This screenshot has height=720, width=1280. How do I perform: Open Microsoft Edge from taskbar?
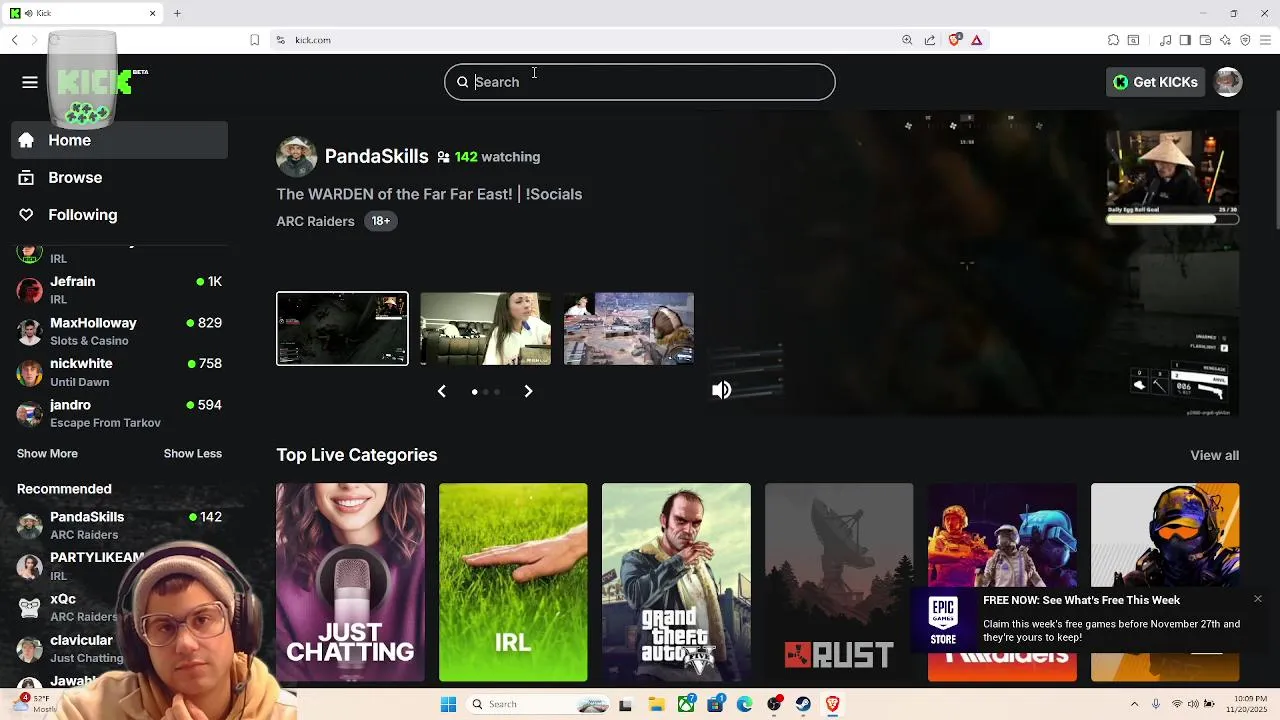tap(744, 704)
